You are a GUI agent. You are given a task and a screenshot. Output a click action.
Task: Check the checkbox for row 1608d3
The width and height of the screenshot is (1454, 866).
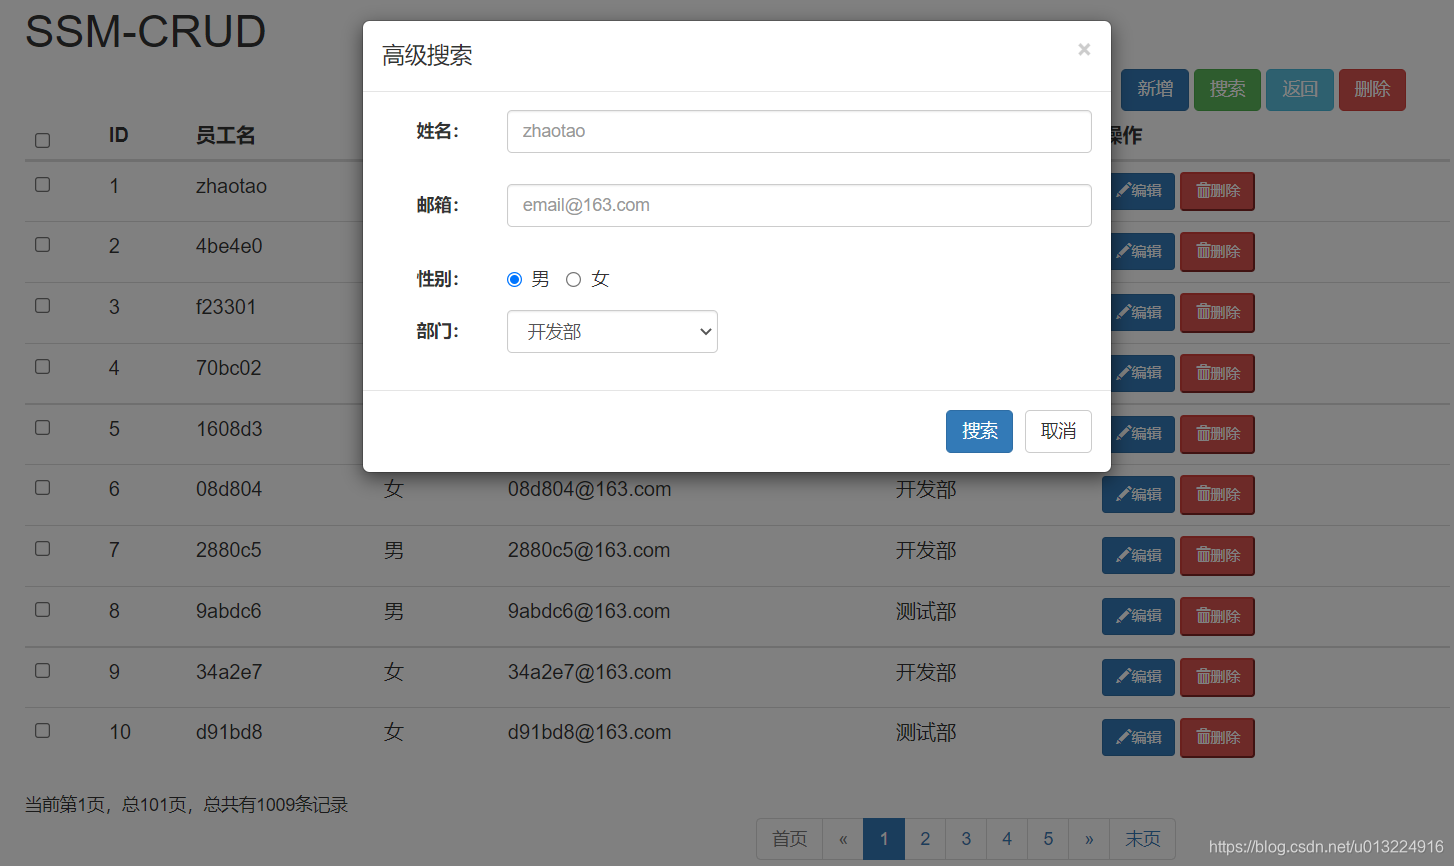point(42,427)
